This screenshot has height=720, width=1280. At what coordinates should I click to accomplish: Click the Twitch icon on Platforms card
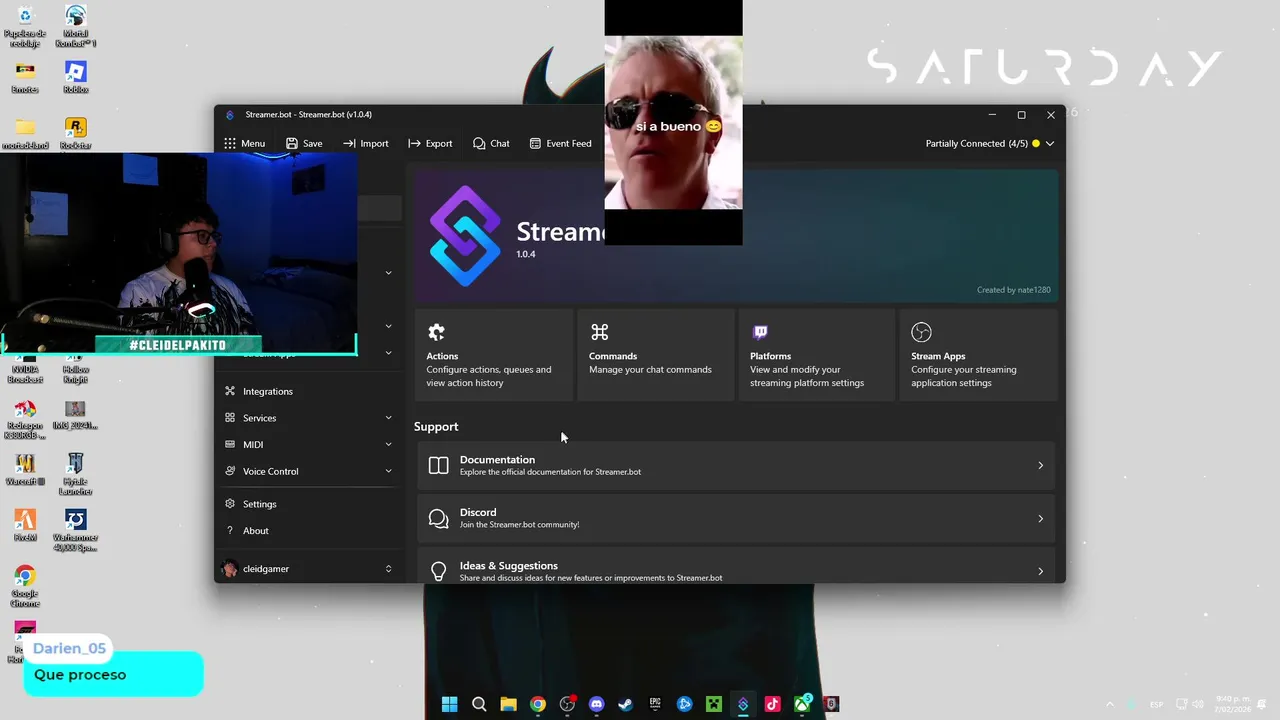760,332
